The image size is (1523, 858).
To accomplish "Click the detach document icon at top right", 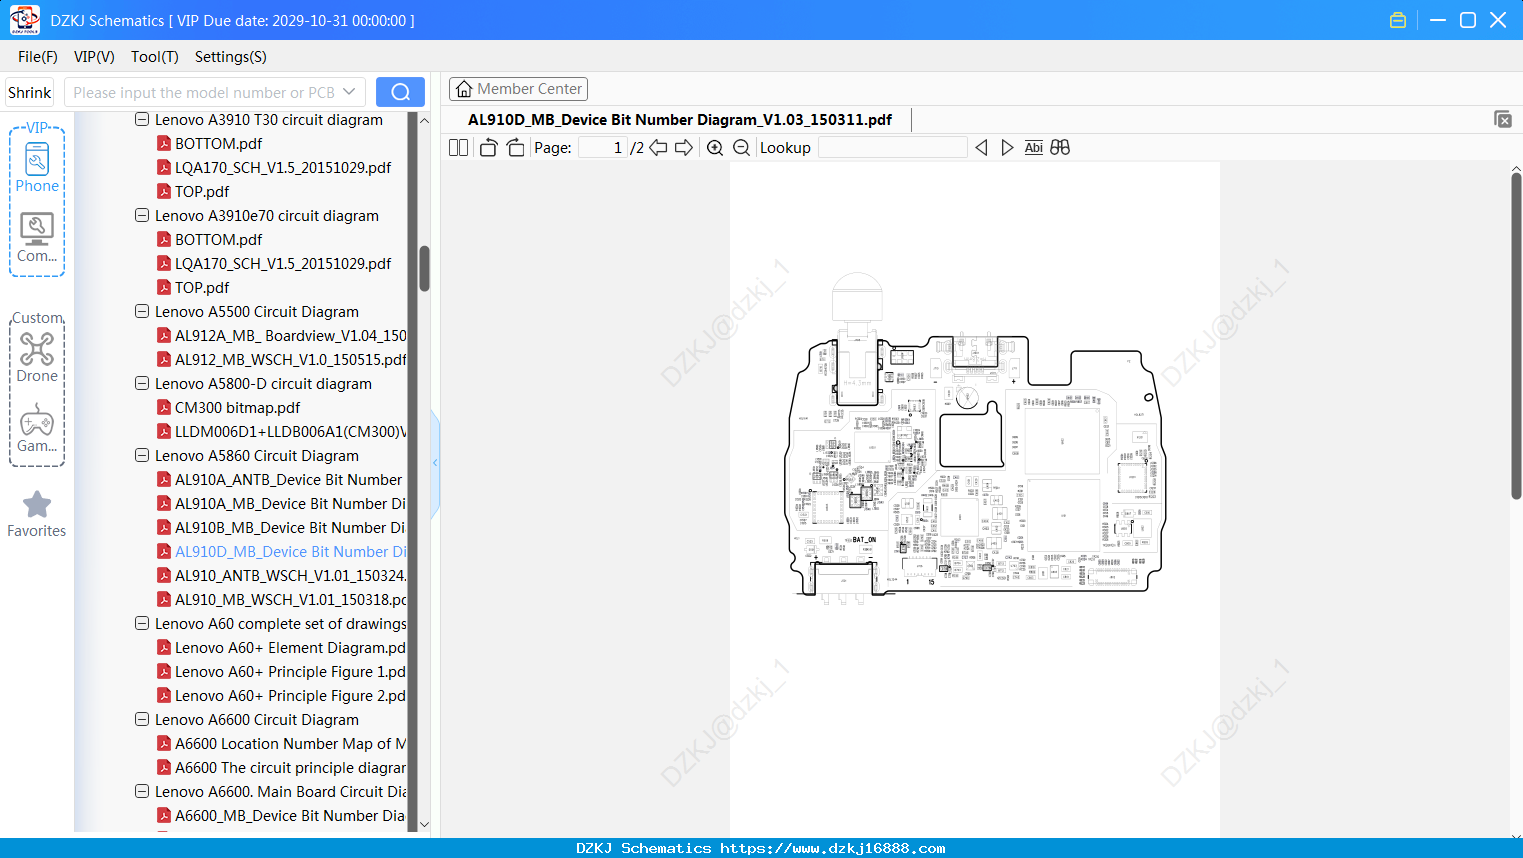I will coord(1503,119).
